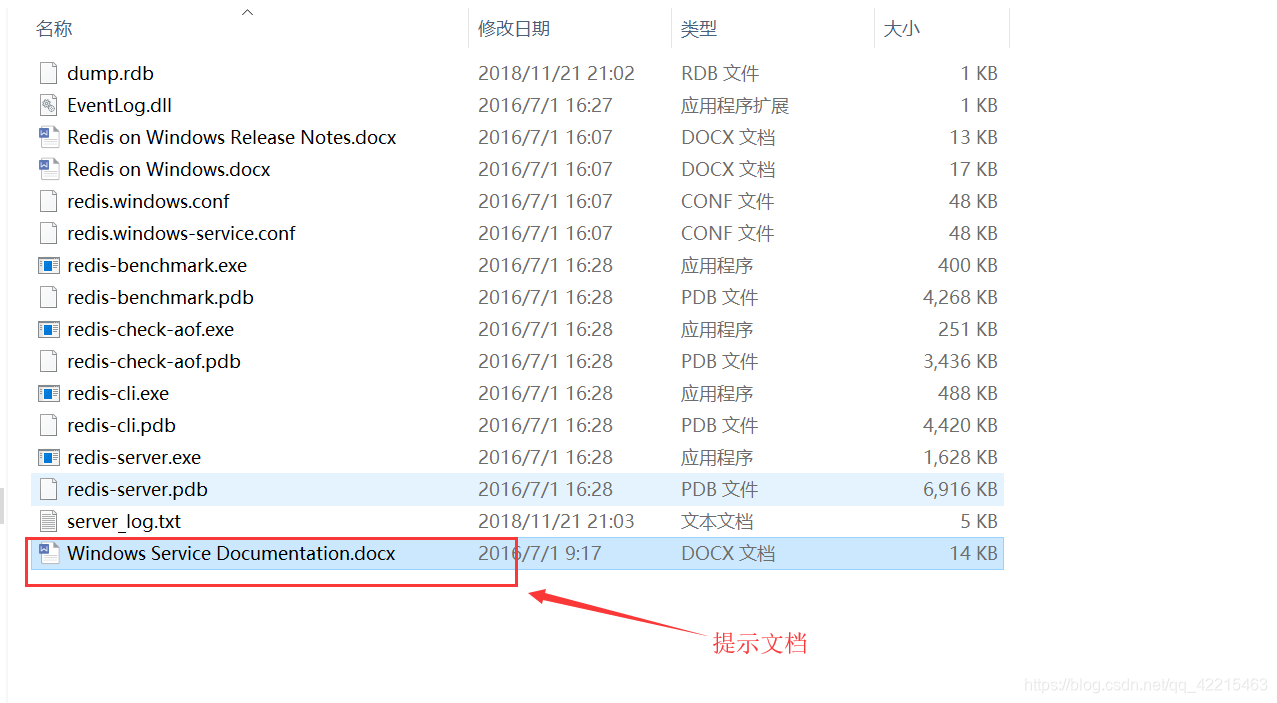Click the 2016/7/1 16:27 date of EventLog.dll
Image resolution: width=1277 pixels, height=703 pixels.
545,105
